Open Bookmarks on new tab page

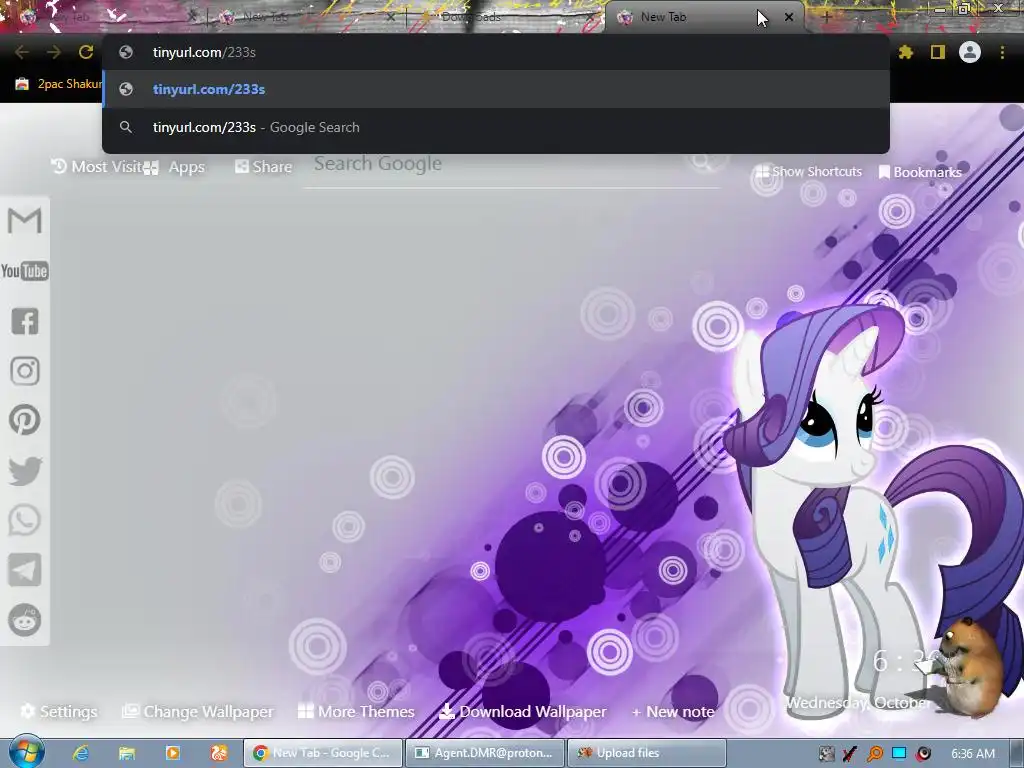pyautogui.click(x=920, y=172)
